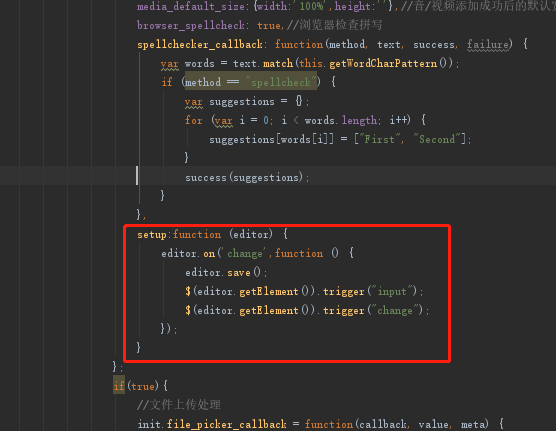Click 'words.length' in the for loop
This screenshot has width=556, height=431.
(x=340, y=120)
